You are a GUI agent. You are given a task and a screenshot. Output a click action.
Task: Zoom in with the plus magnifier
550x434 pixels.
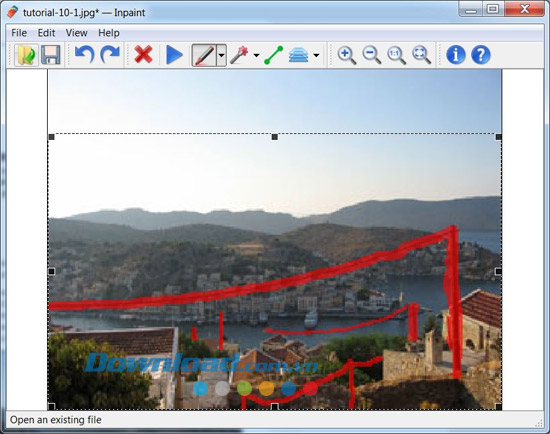[x=347, y=55]
